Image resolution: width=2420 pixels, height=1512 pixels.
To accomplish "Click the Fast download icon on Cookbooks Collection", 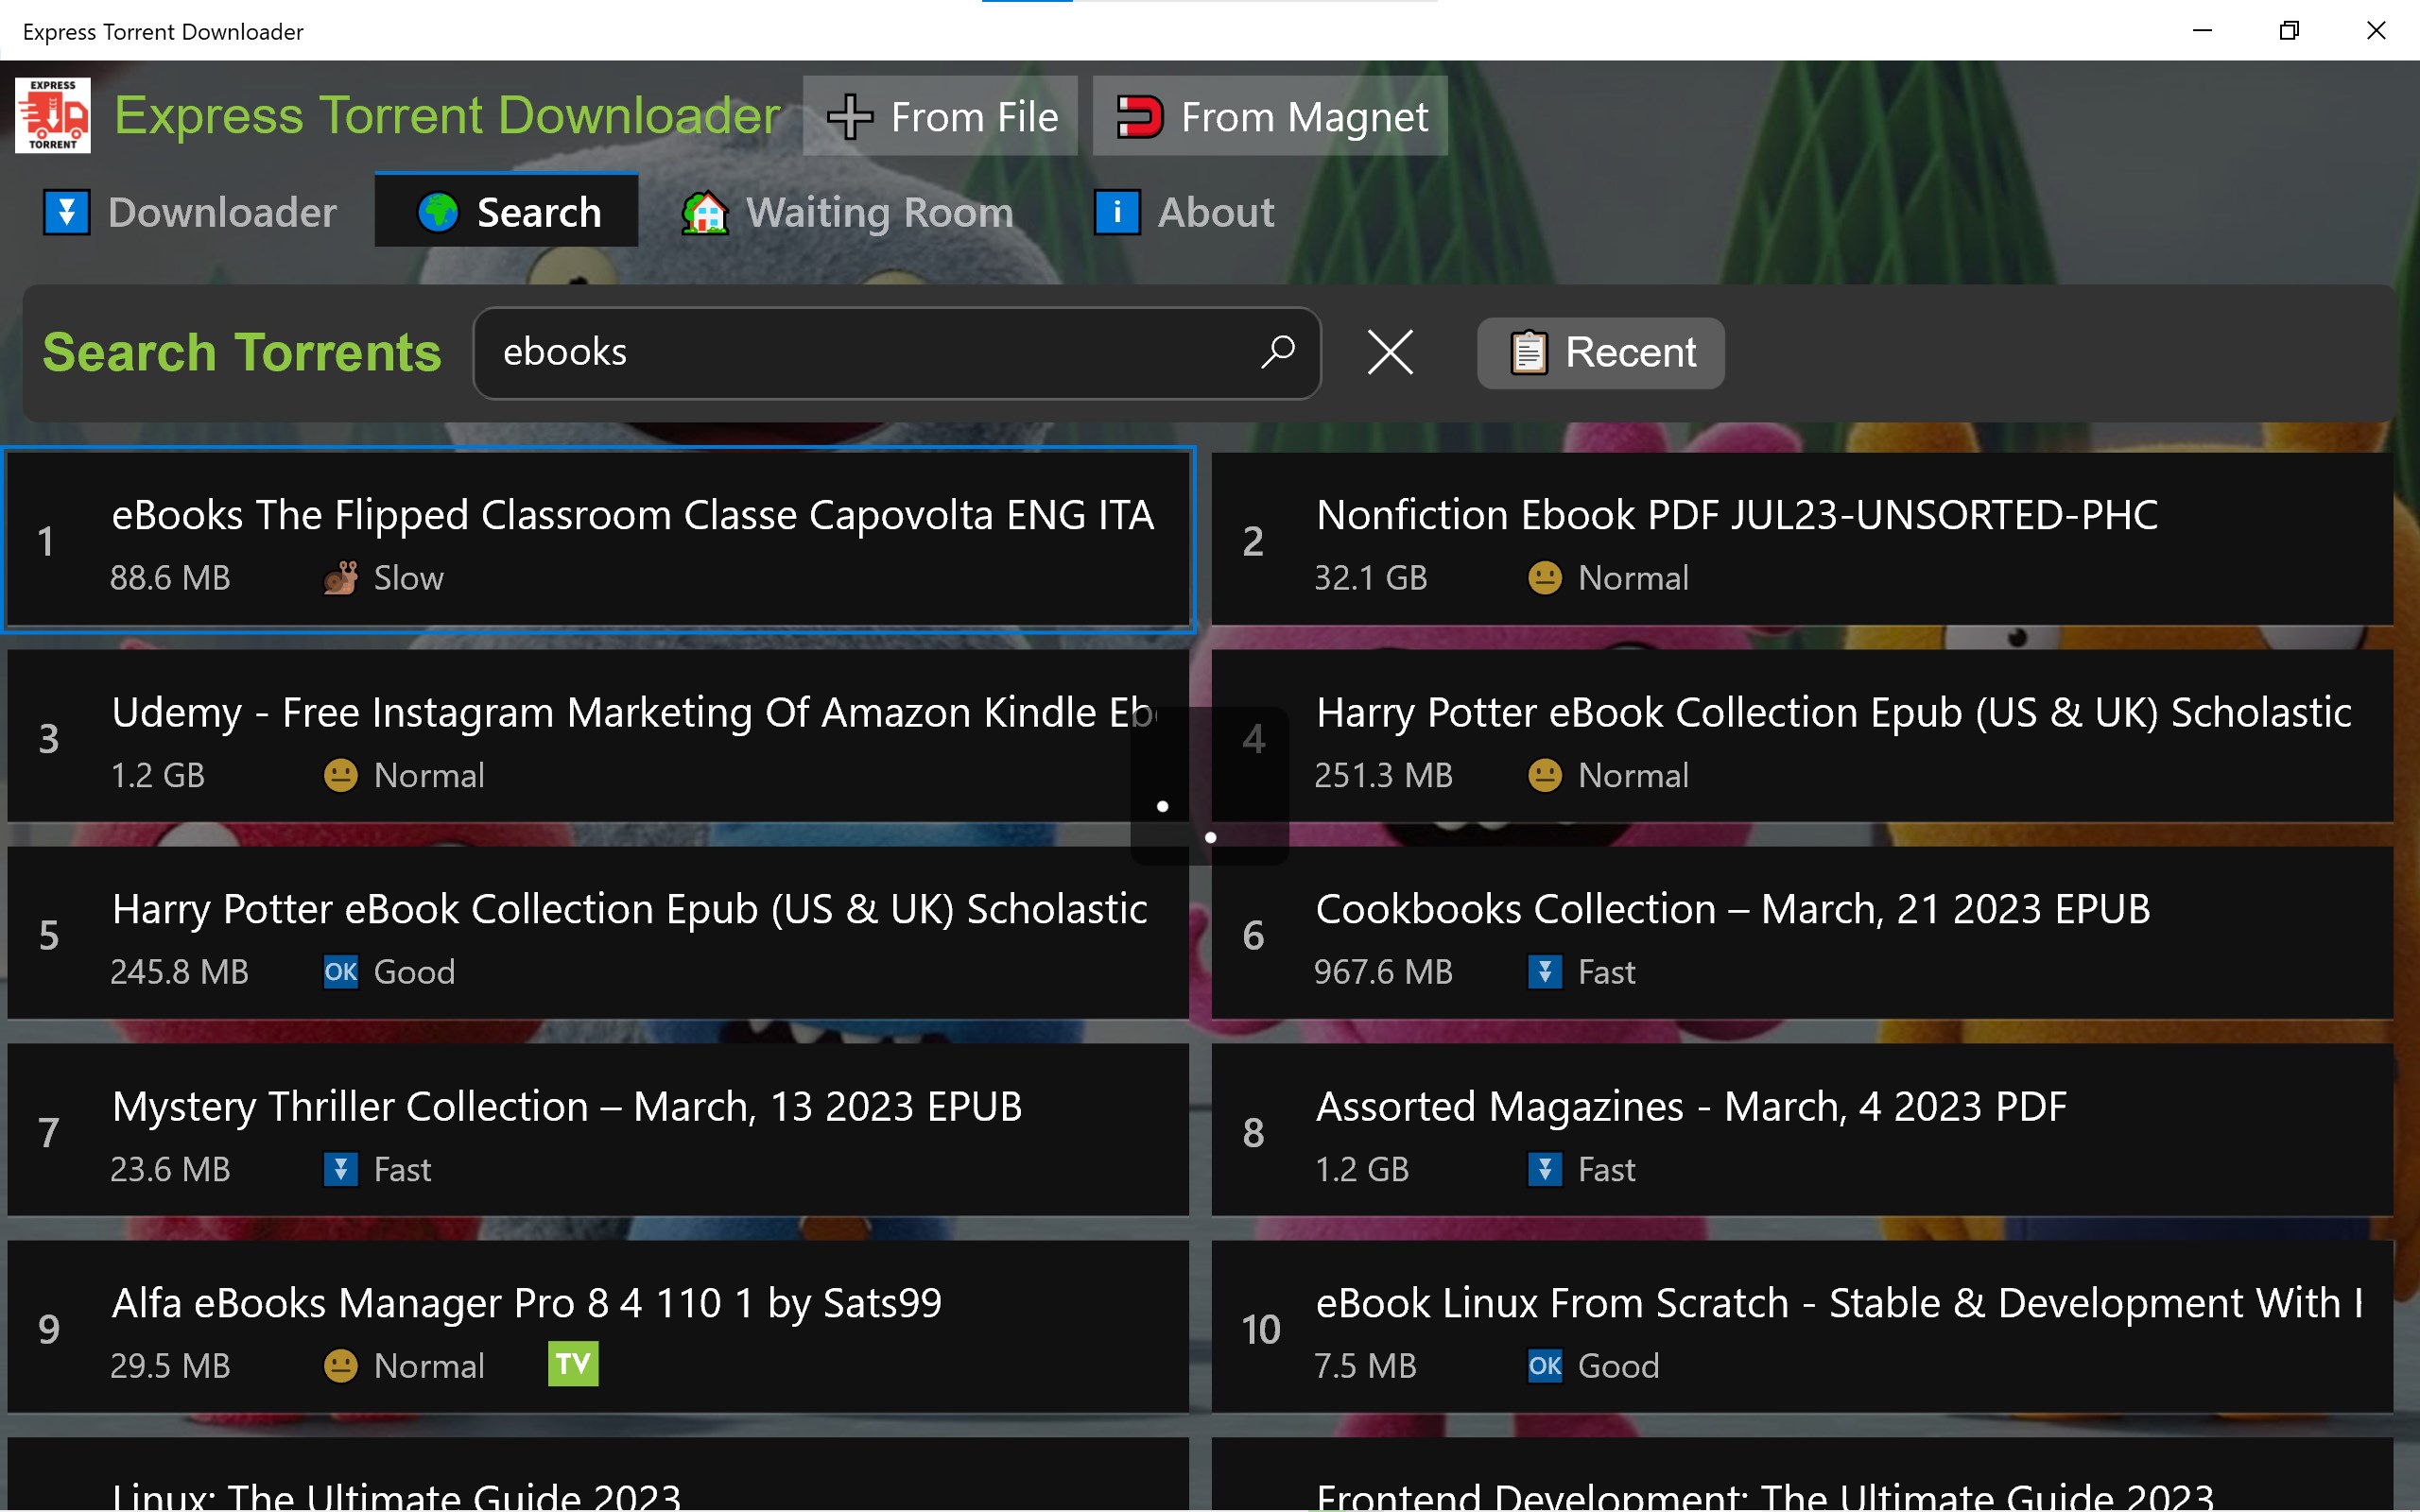I will coord(1544,972).
